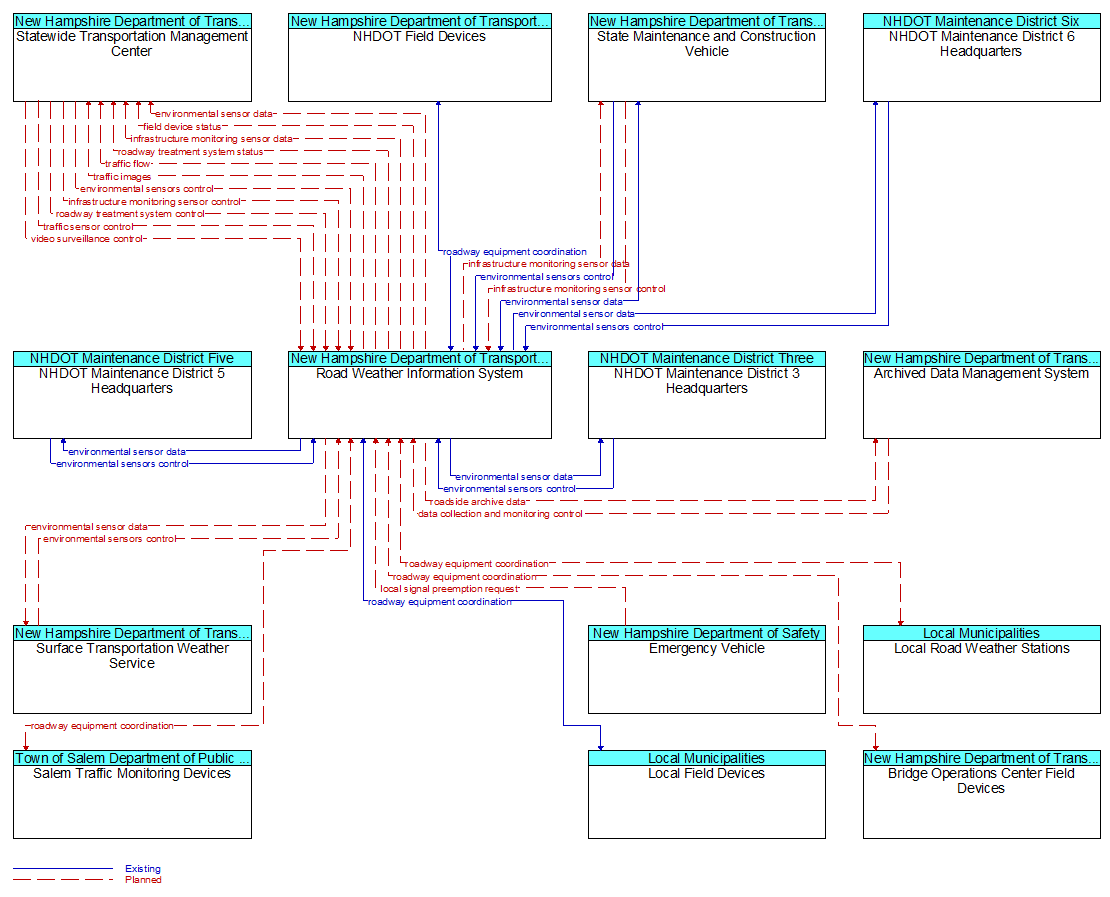Screen dimensions: 1110x897
Task: Select NHDOT Maintenance District 3 Headquarters node
Action: coord(706,394)
